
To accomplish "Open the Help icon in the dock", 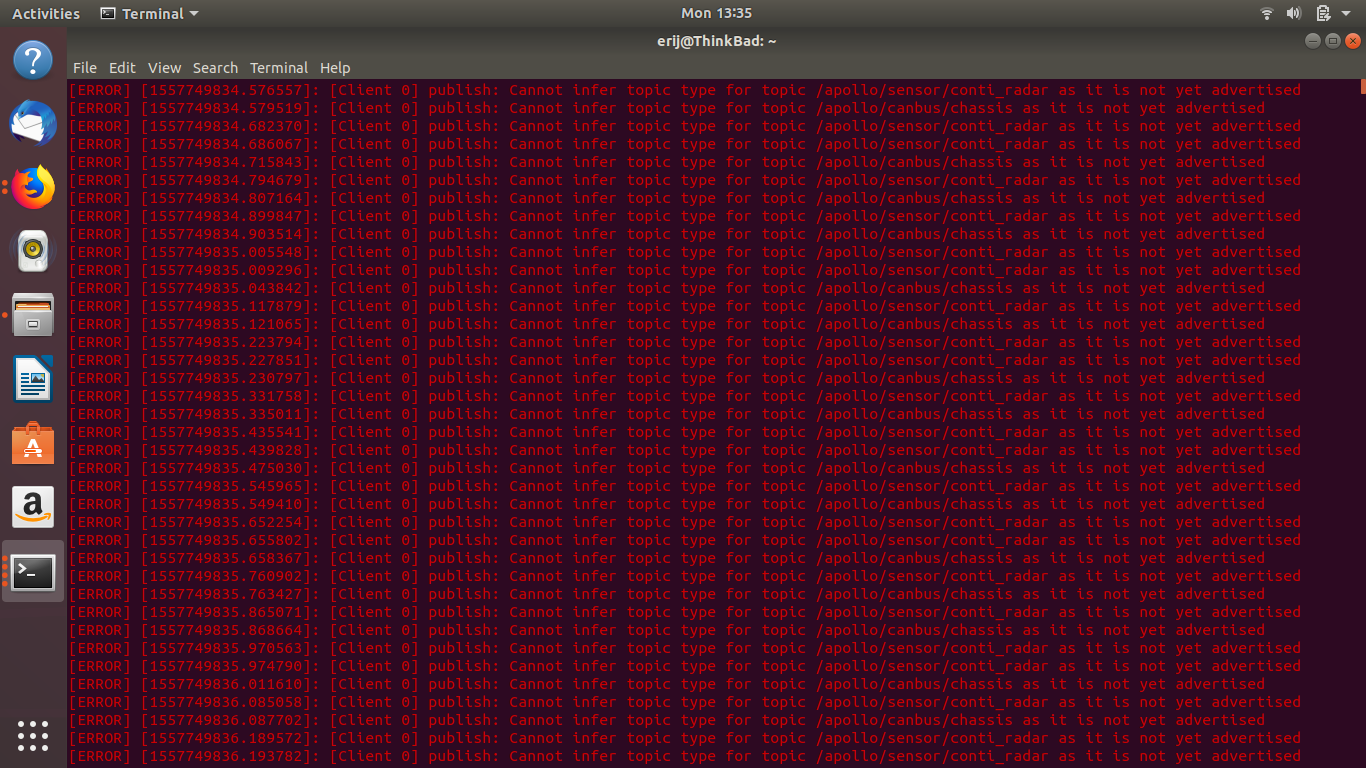I will [x=33, y=60].
